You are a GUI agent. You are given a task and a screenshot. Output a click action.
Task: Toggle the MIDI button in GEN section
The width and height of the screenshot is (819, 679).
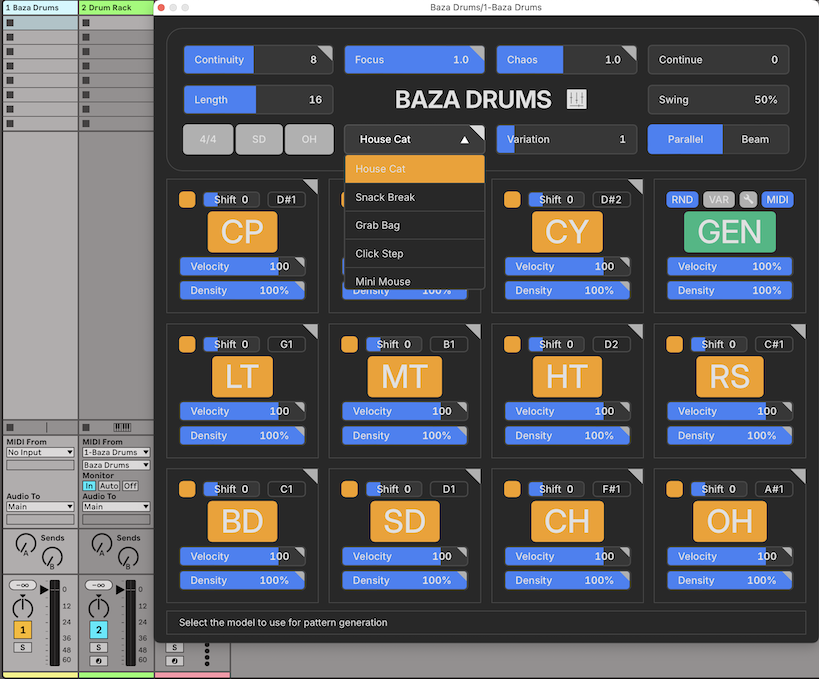pyautogui.click(x=777, y=199)
